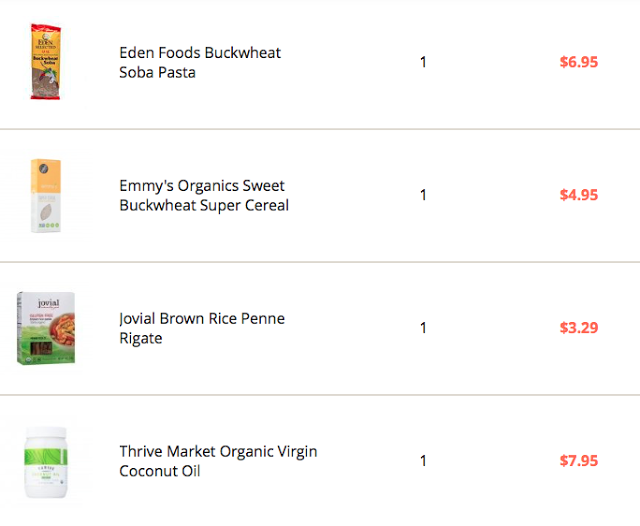Open Emmy's Organics Sweet Buckwheat Super Cereal
The width and height of the screenshot is (640, 526).
pos(204,195)
